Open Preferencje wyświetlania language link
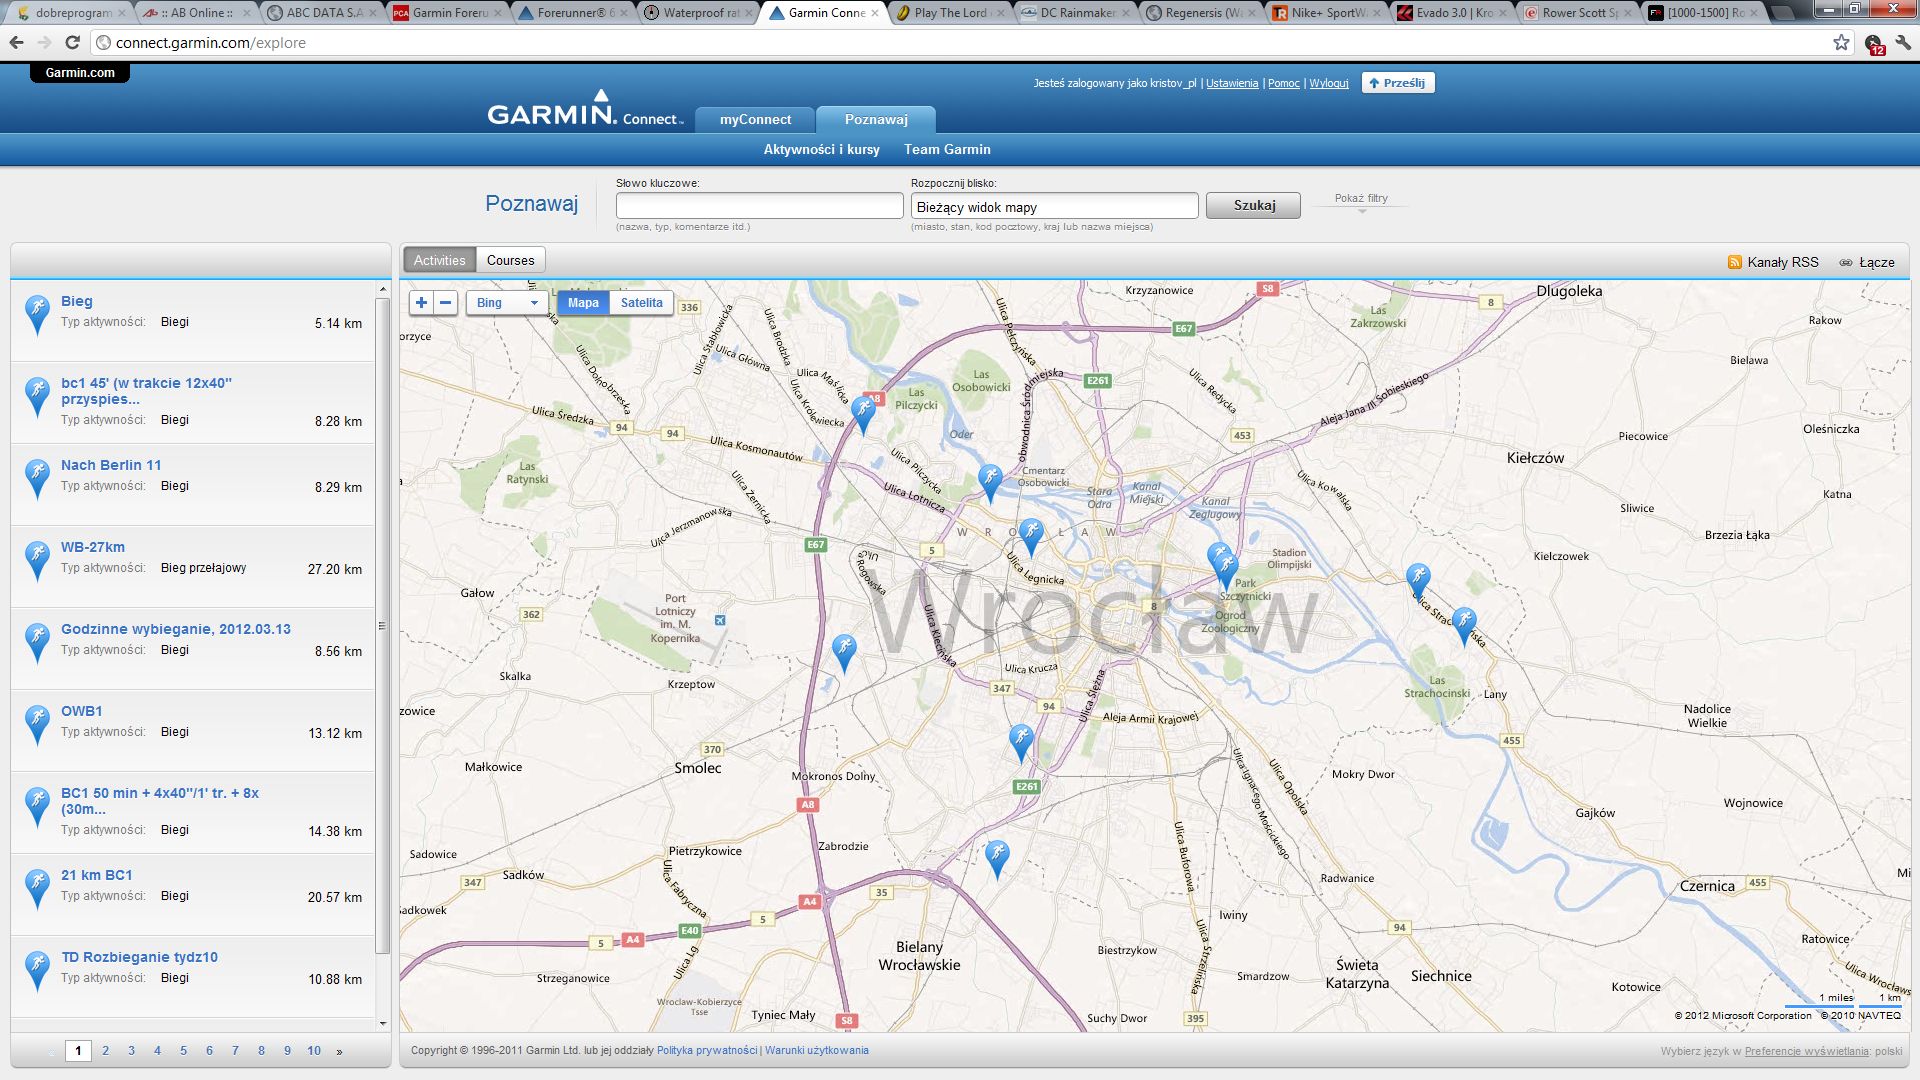Screen dimensions: 1920x1080 coord(1807,1052)
